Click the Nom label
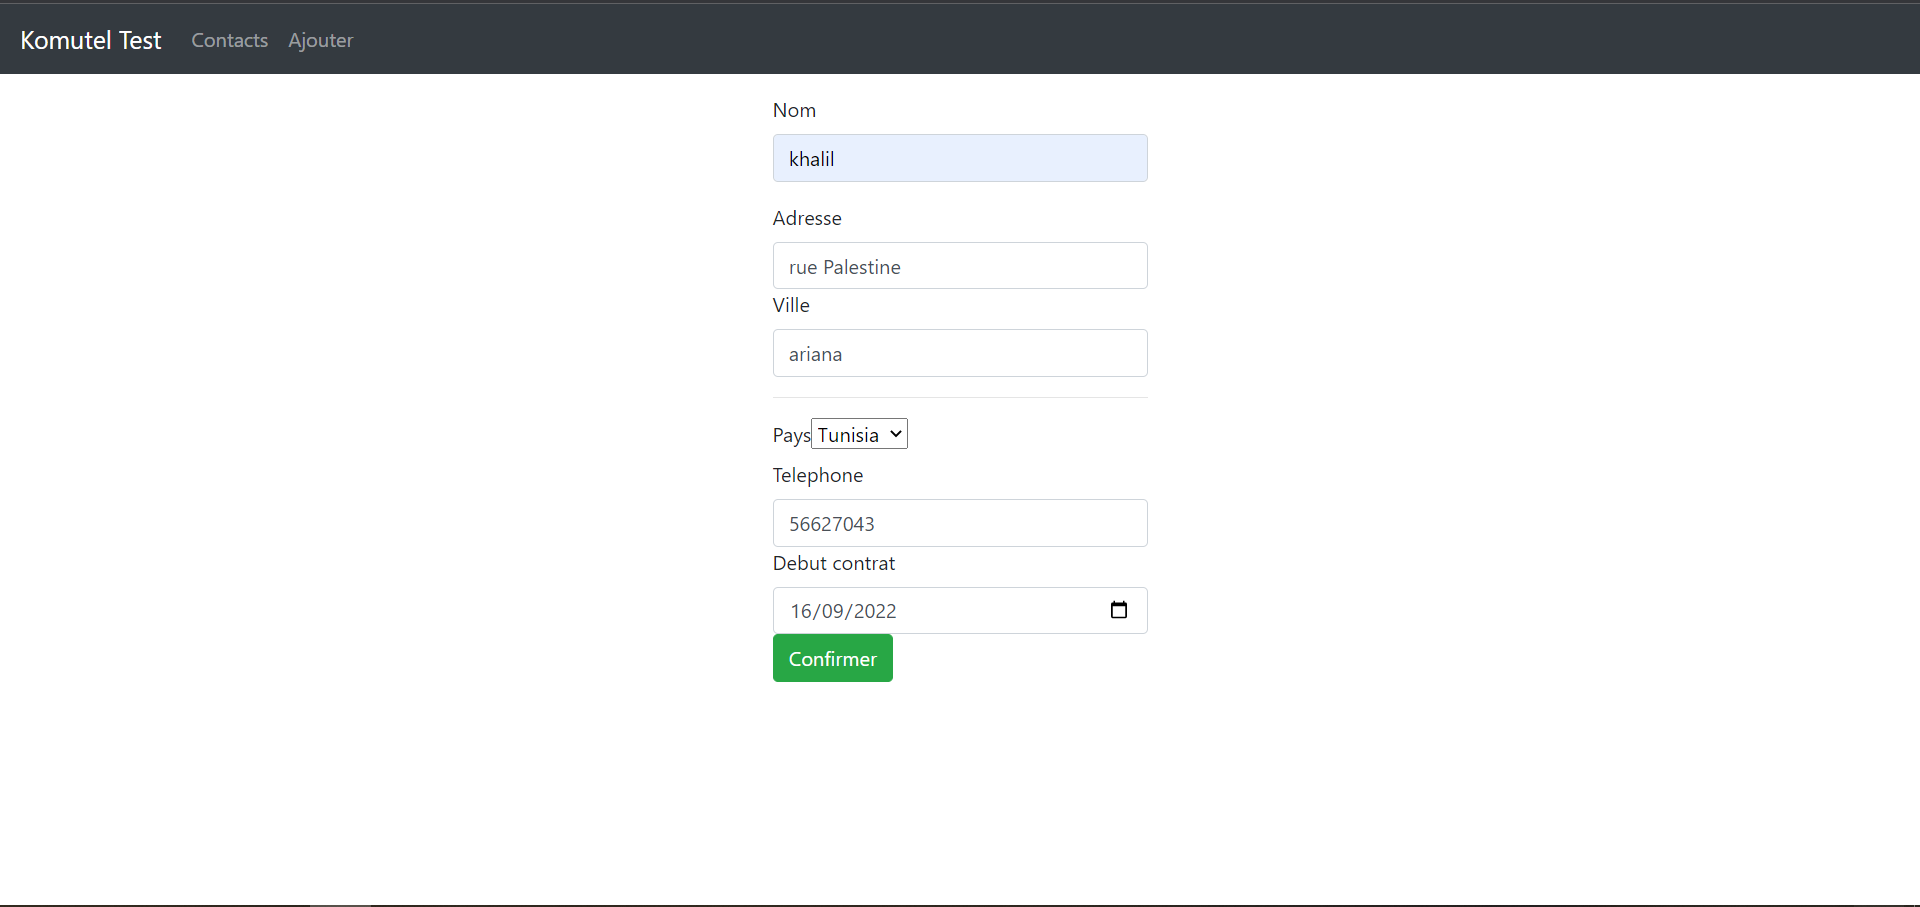Screen dimensions: 1920x907 pos(794,110)
